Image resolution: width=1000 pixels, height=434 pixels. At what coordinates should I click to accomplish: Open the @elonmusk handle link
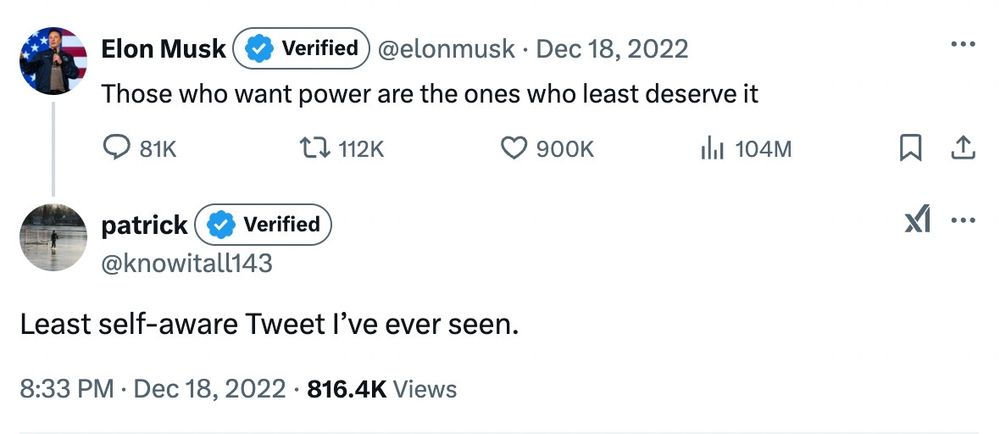point(446,48)
